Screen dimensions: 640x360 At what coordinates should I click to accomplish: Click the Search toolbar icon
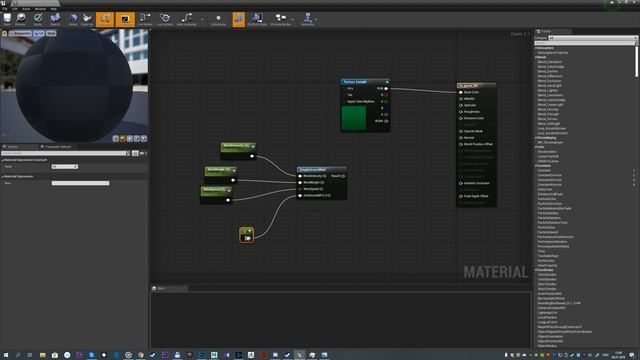(x=55, y=18)
